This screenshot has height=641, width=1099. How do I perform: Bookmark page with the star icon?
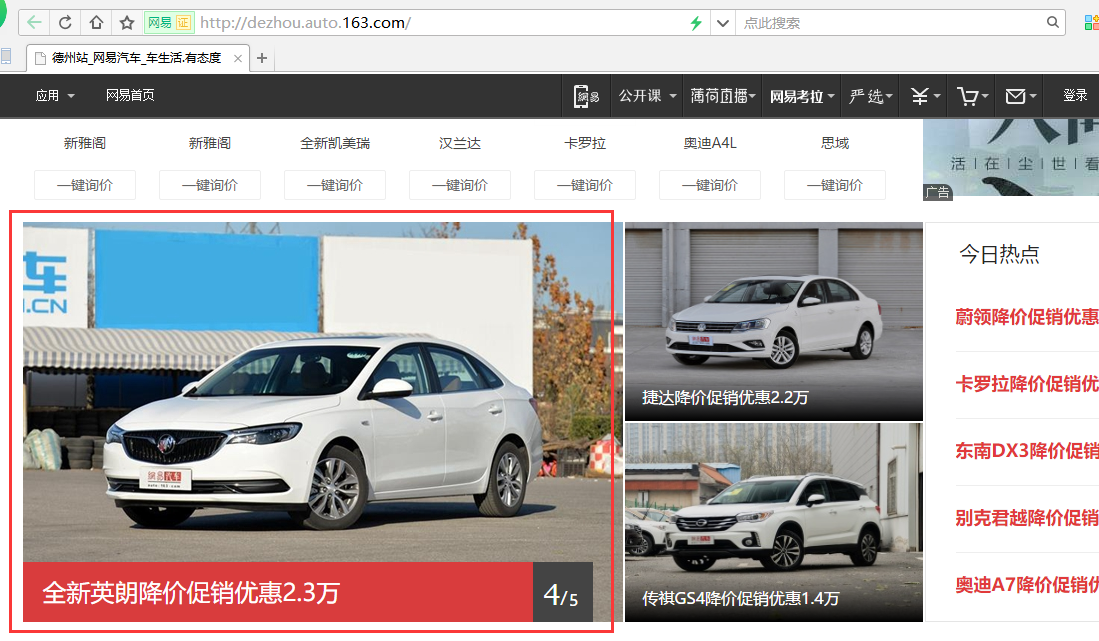click(x=127, y=22)
